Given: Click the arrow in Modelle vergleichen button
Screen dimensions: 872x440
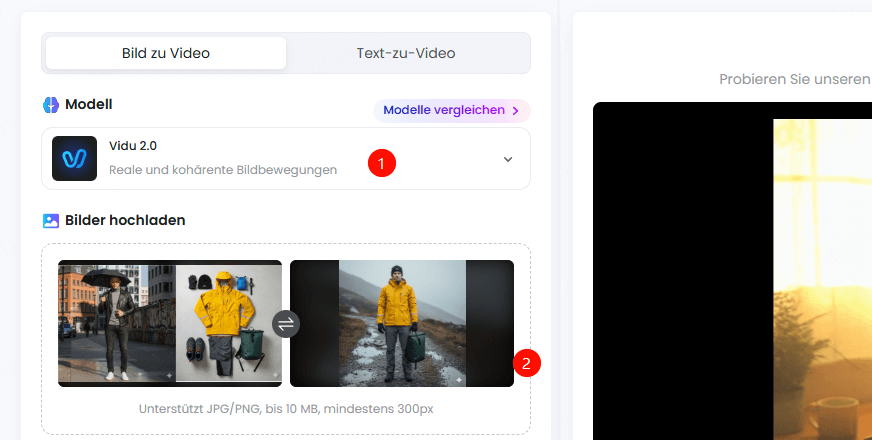Looking at the screenshot, I should point(516,111).
